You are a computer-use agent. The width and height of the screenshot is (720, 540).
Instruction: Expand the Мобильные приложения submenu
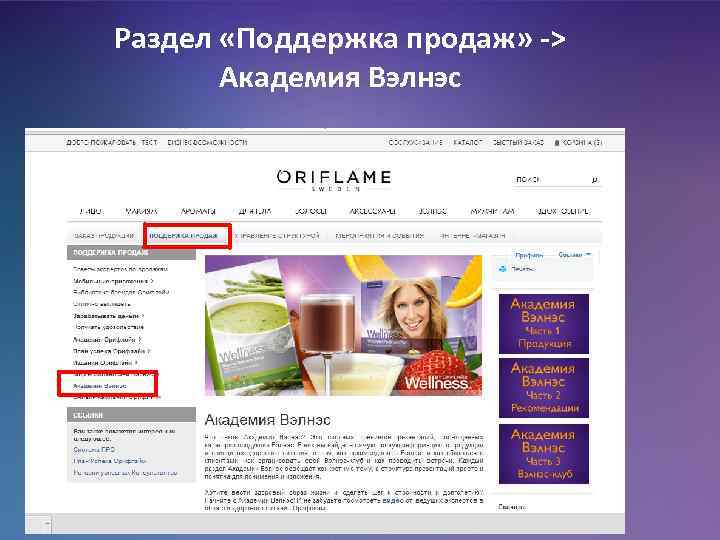coord(113,281)
